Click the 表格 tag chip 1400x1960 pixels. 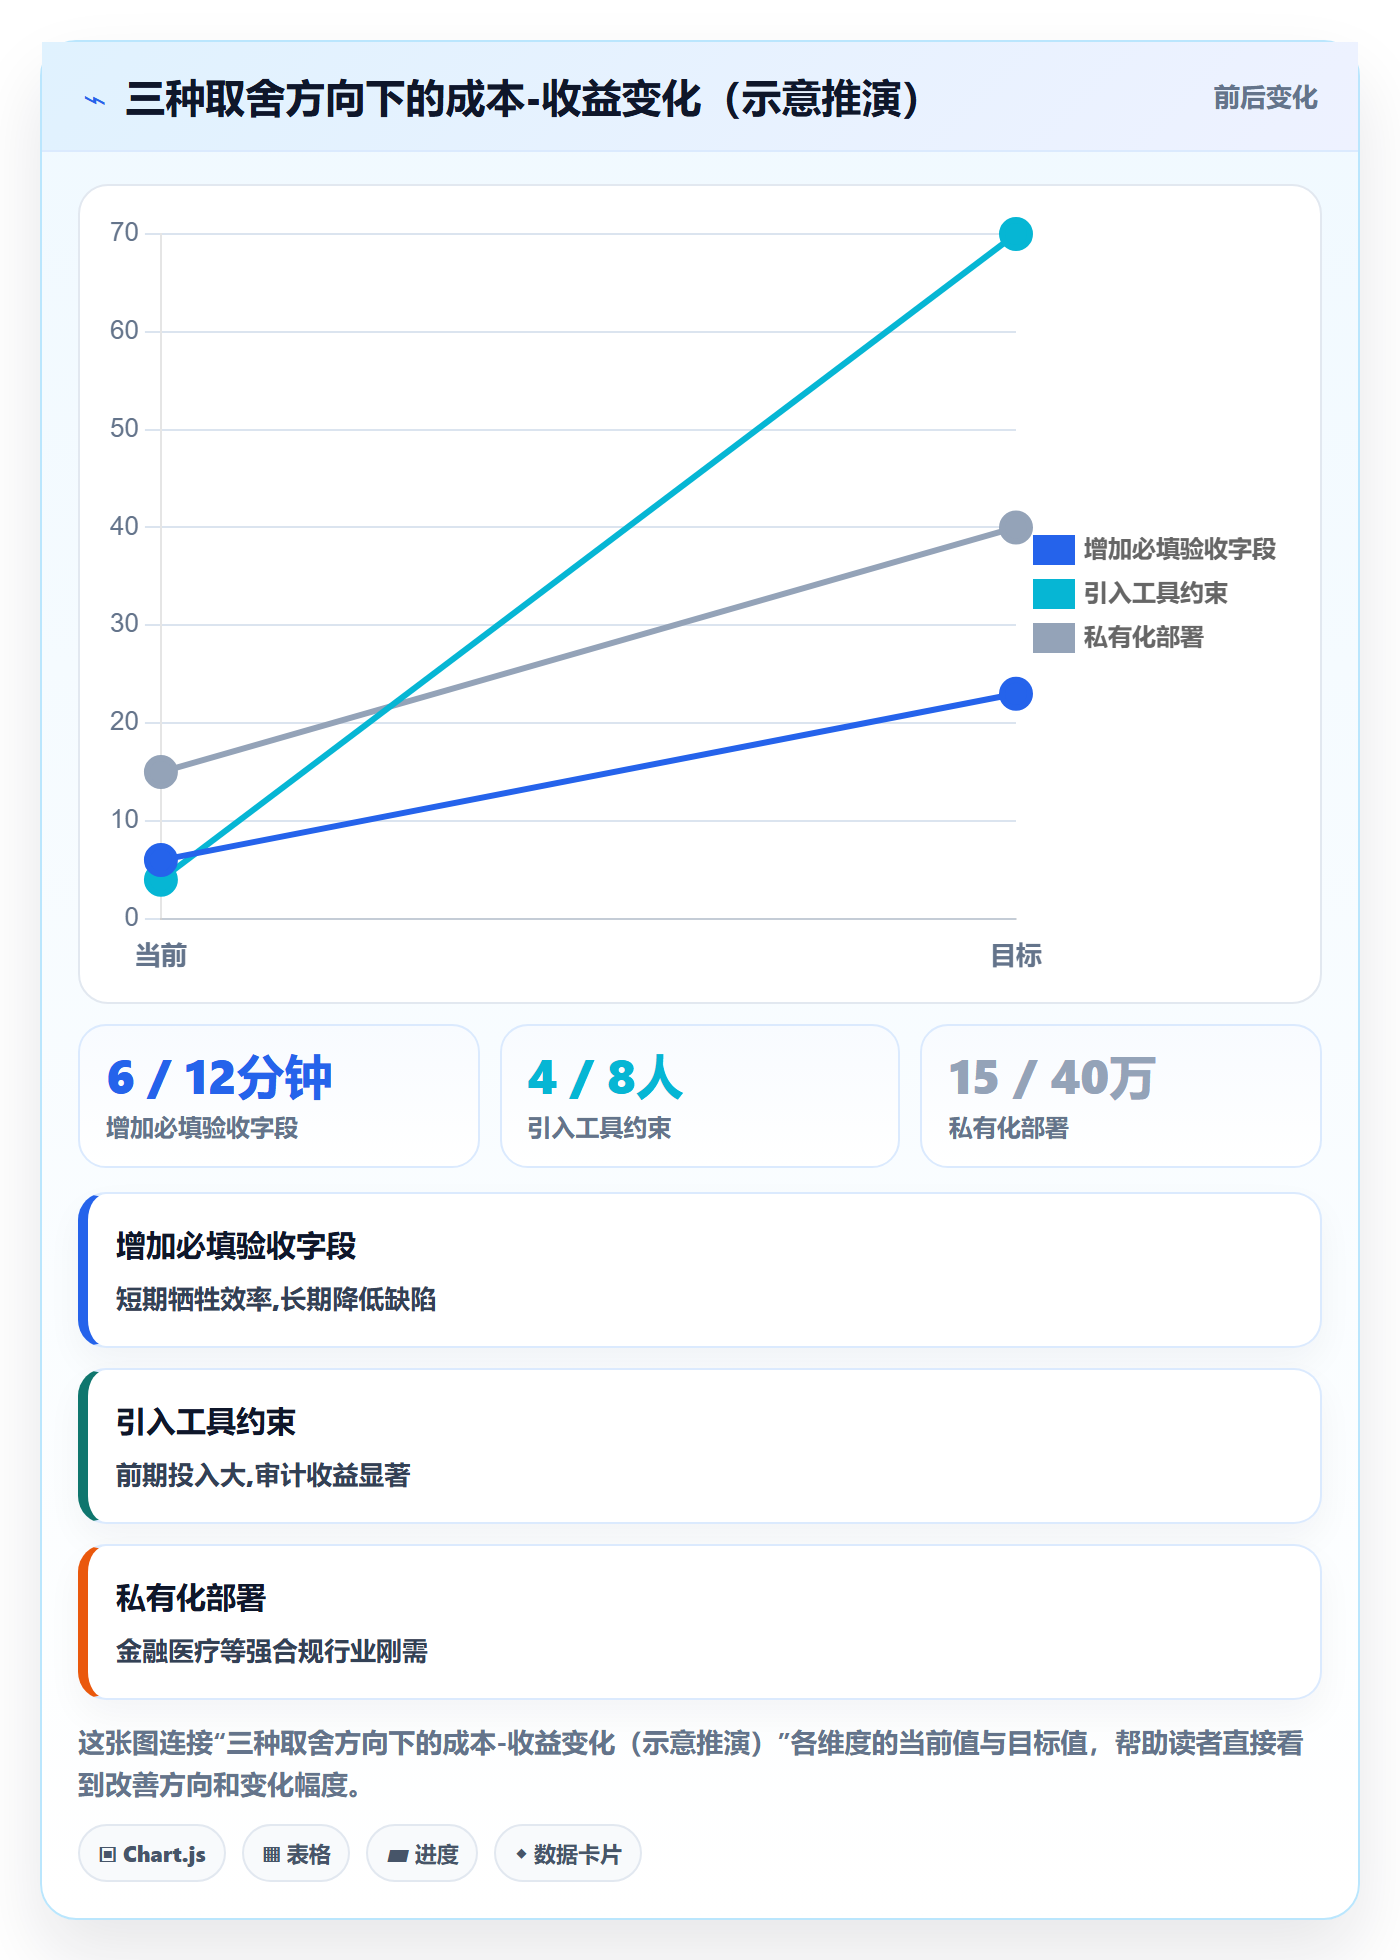pos(296,1854)
